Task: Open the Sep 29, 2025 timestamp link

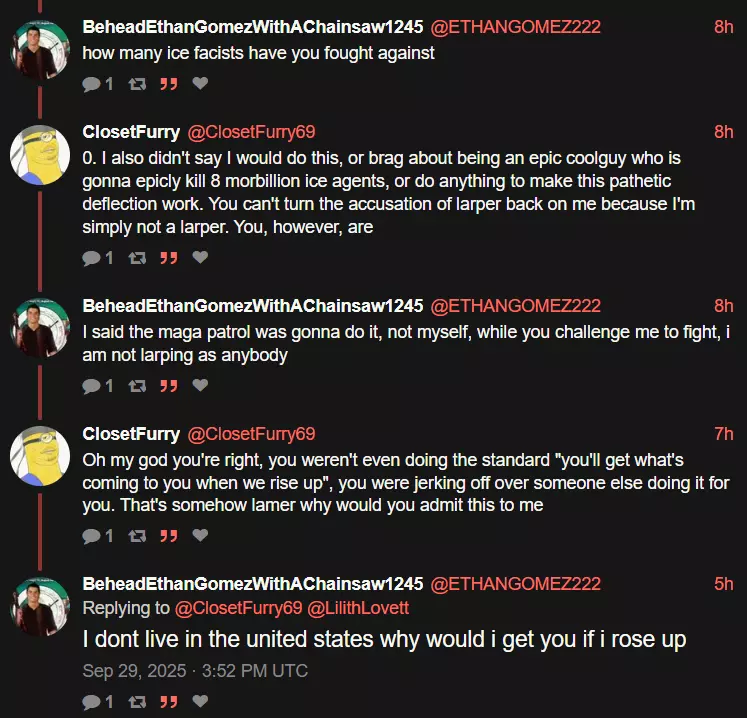Action: coord(195,671)
